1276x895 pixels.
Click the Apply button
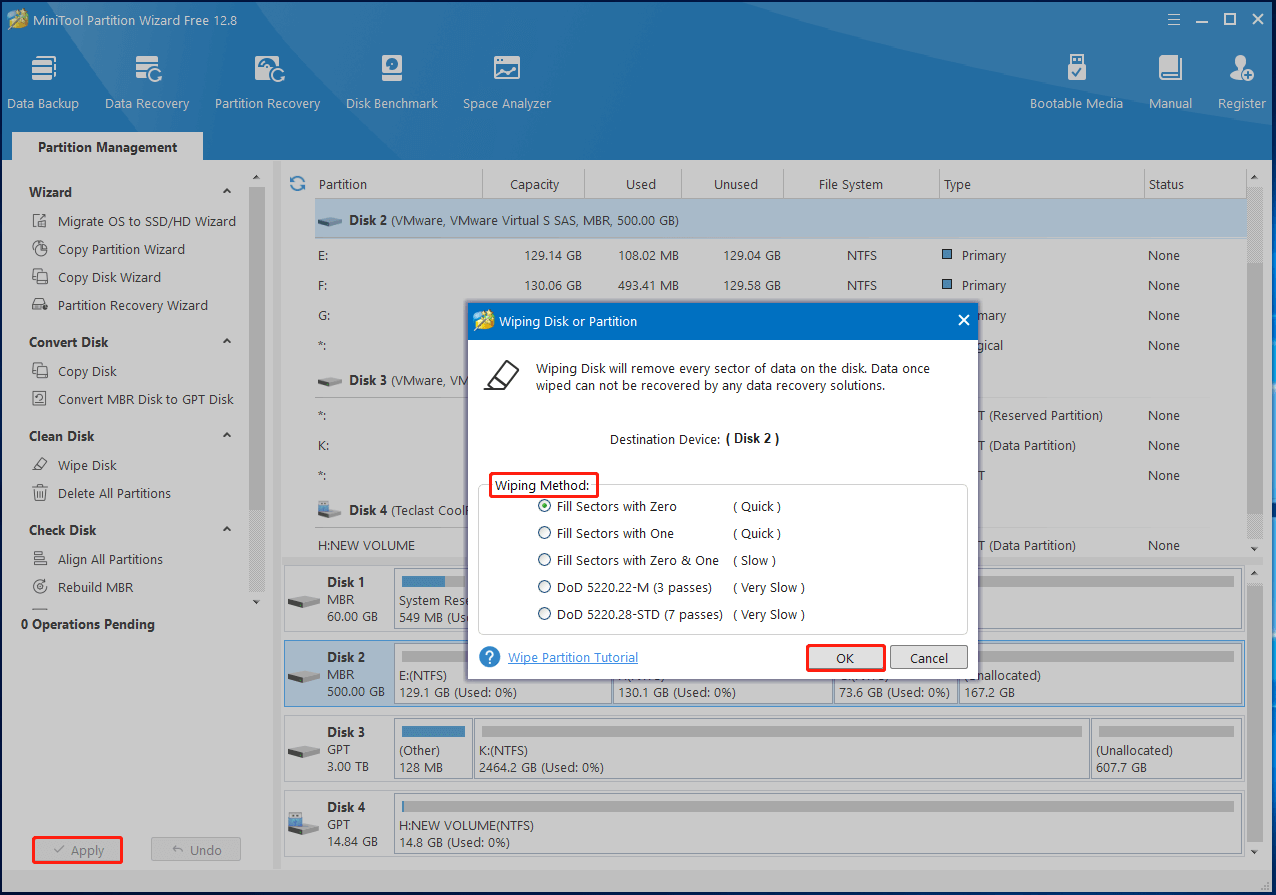(x=77, y=850)
